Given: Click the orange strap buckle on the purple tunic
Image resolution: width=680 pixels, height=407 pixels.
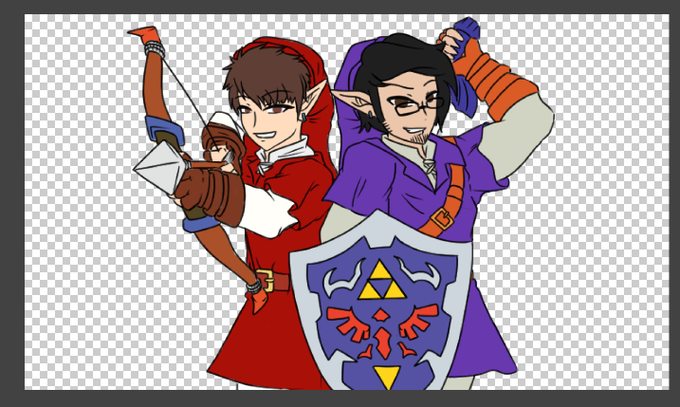Looking at the screenshot, I should (442, 219).
